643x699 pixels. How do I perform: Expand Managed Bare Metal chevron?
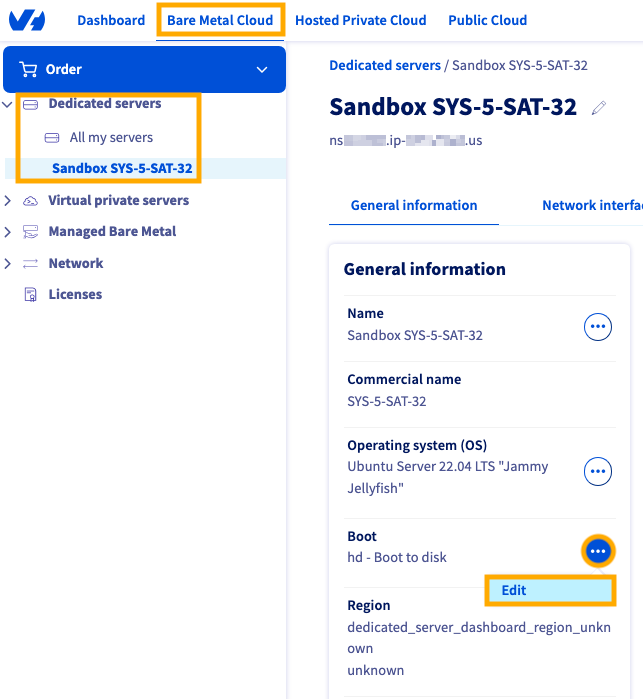pos(7,232)
